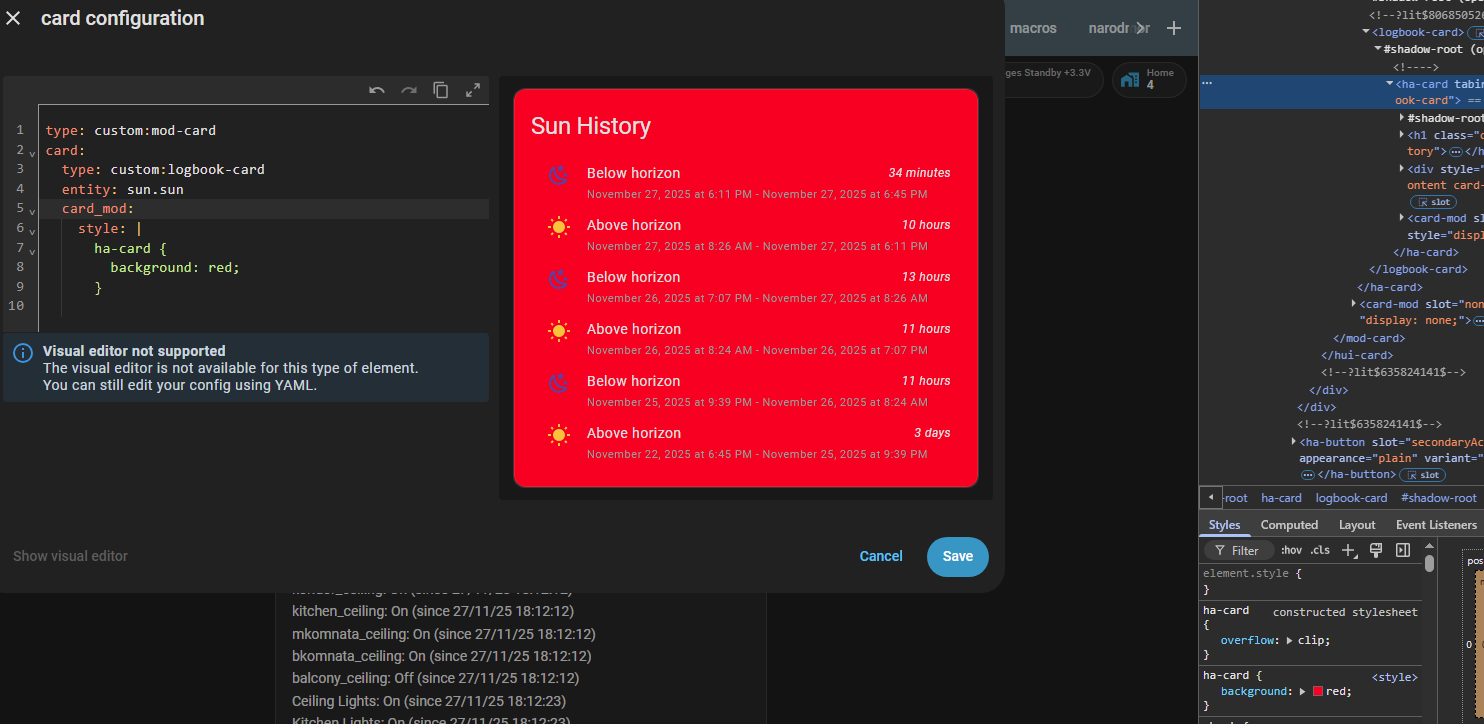
Task: Expand the overflow clip shorthand value
Action: 1289,640
